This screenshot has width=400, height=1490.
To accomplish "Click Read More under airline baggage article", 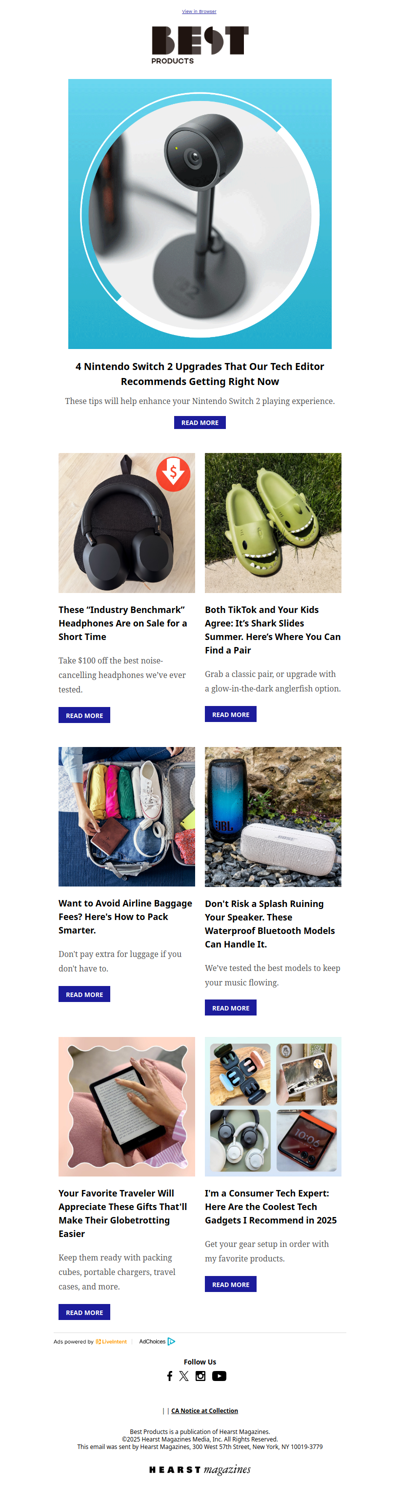I will (x=84, y=994).
